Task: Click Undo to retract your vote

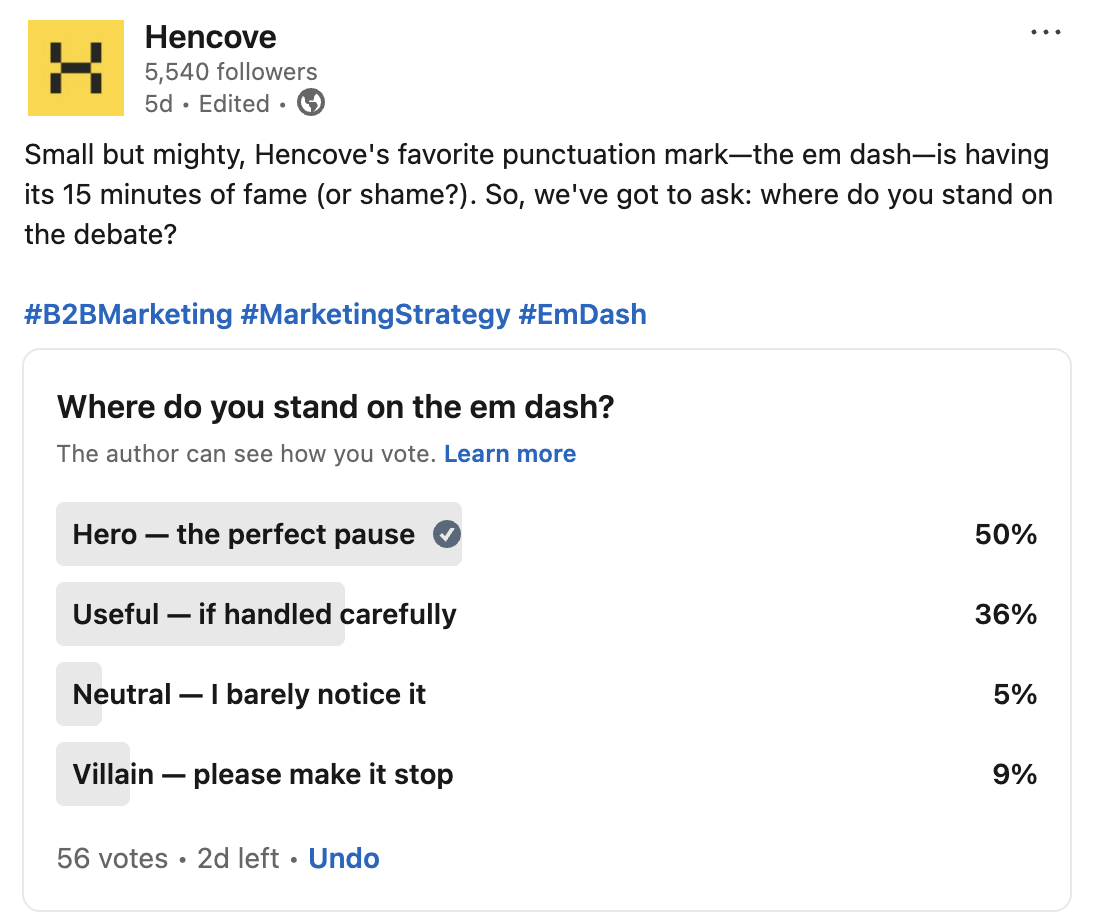Action: click(344, 858)
